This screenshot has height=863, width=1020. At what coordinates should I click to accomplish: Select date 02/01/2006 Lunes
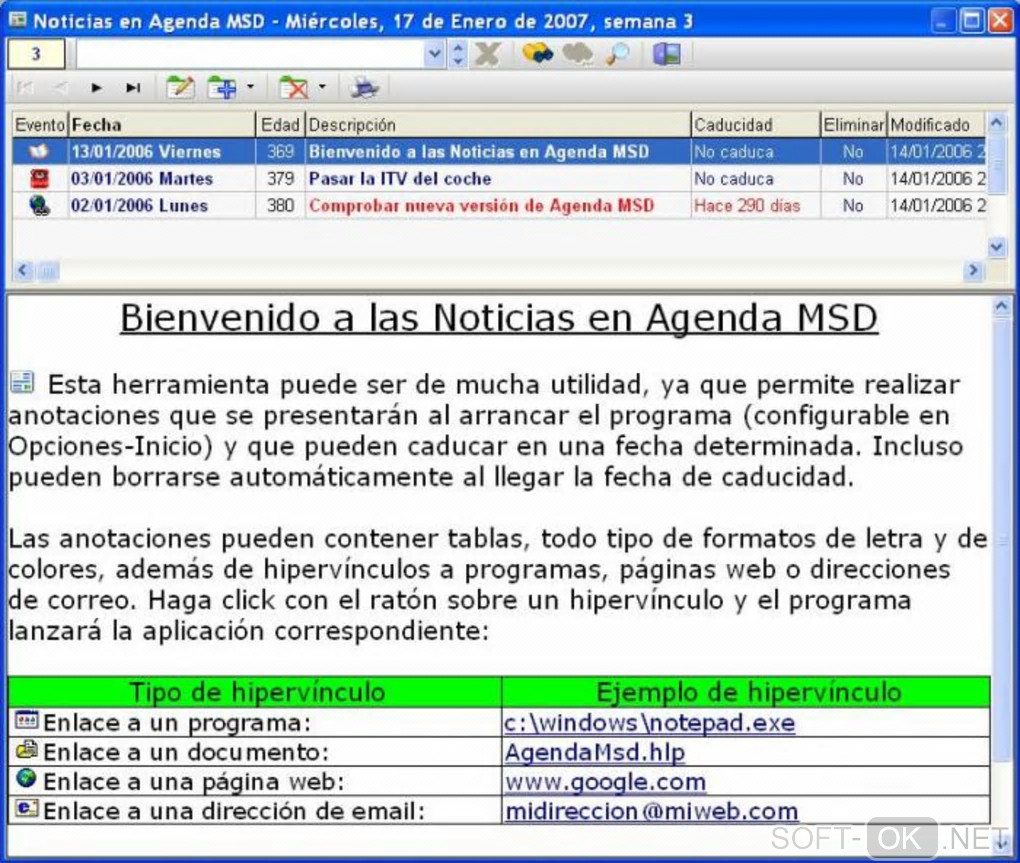[139, 206]
